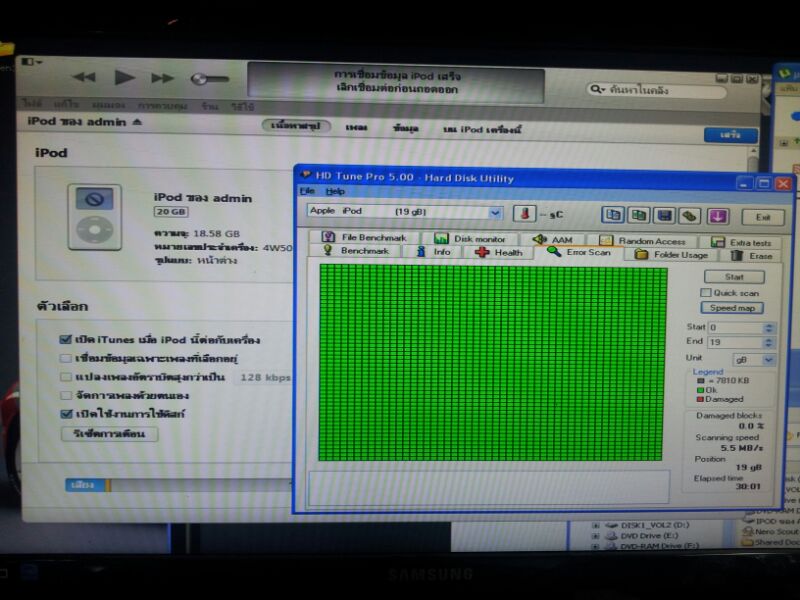This screenshot has width=800, height=600.
Task: Open the File menu in HD Tune
Action: [307, 191]
